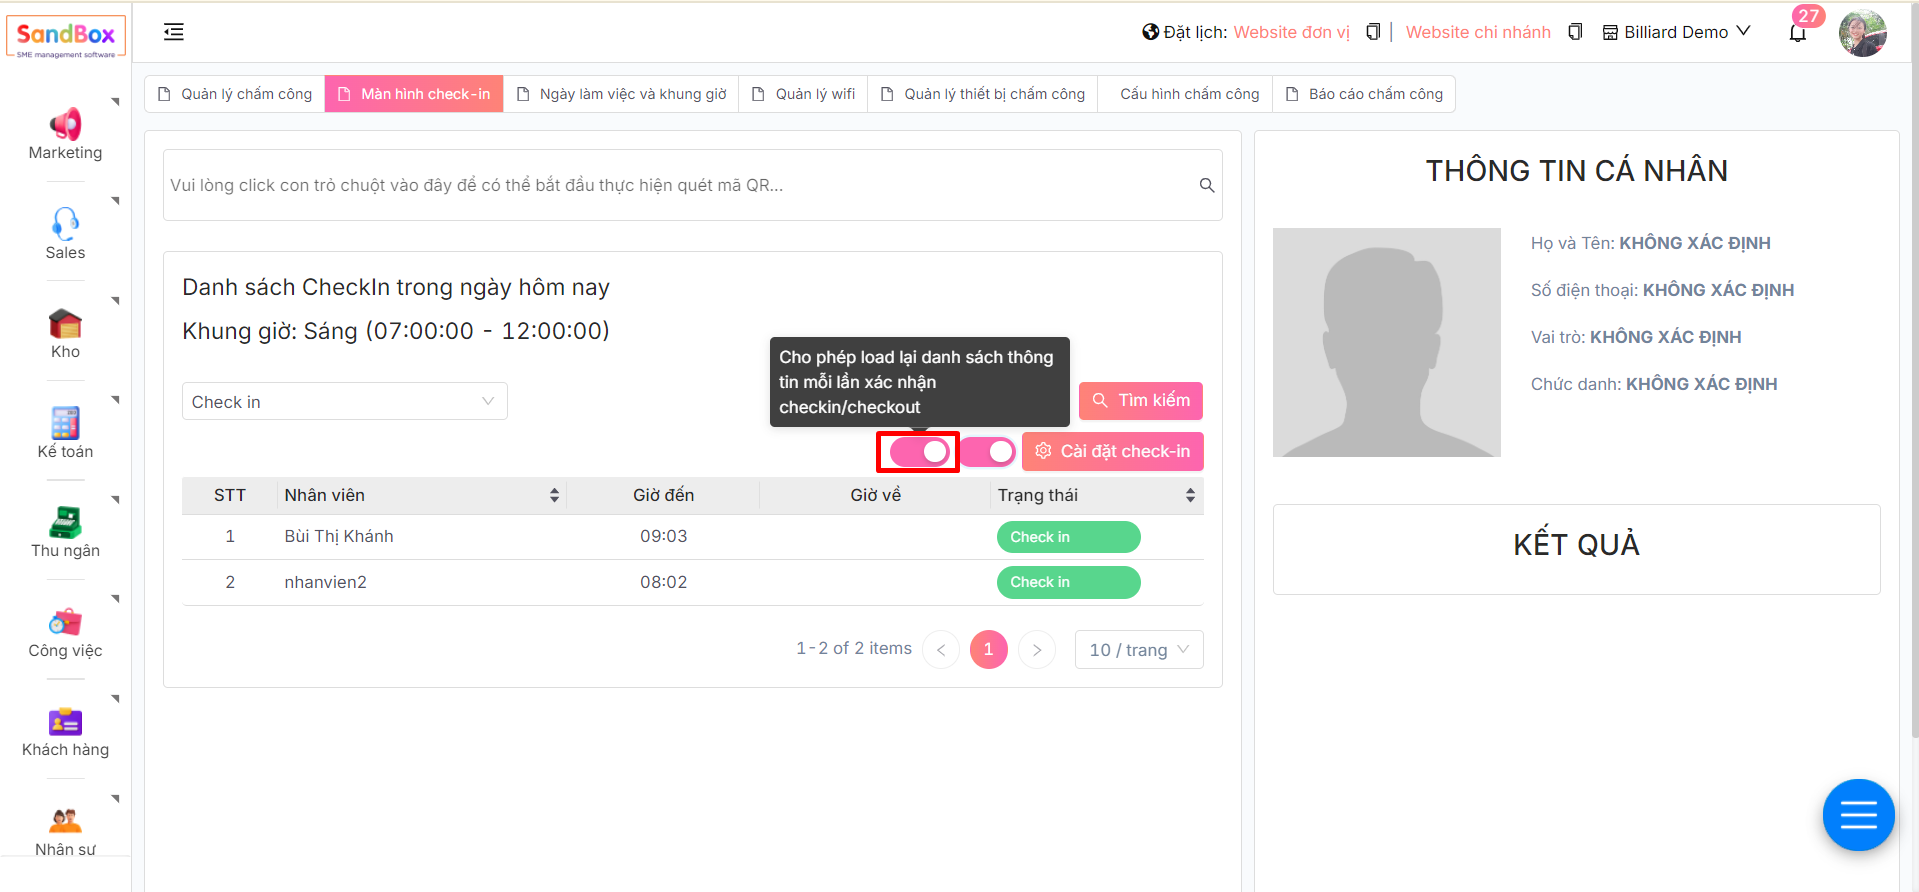1919x892 pixels.
Task: Open the Sales module in sidebar
Action: [x=65, y=224]
